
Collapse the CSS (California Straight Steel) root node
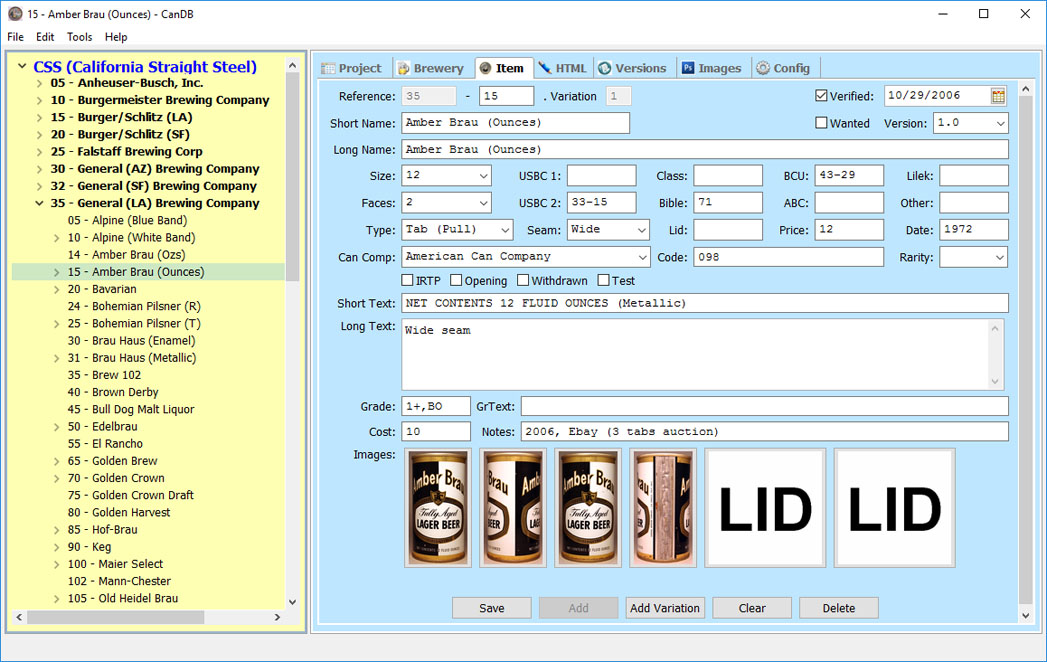(x=22, y=66)
